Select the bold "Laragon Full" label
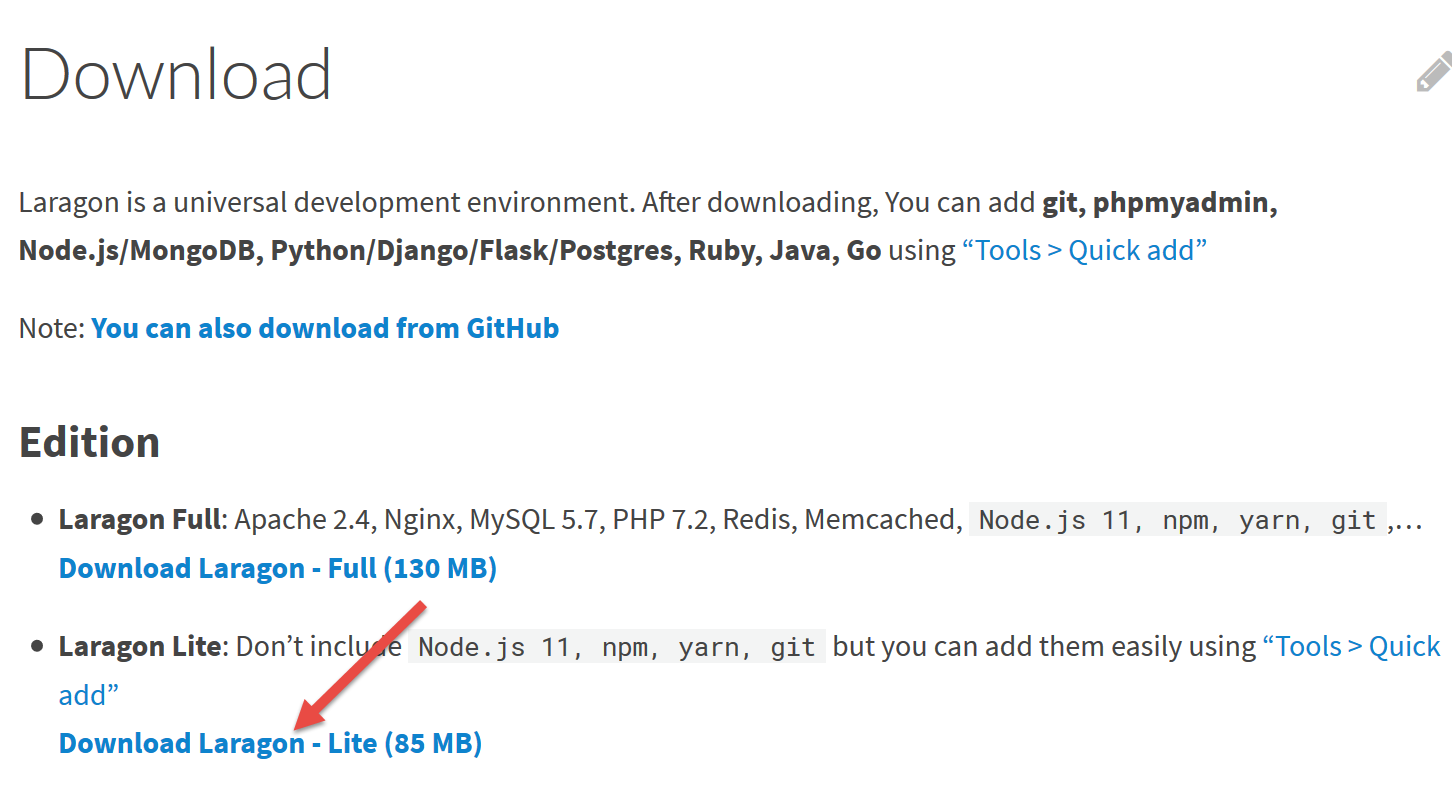 (139, 520)
